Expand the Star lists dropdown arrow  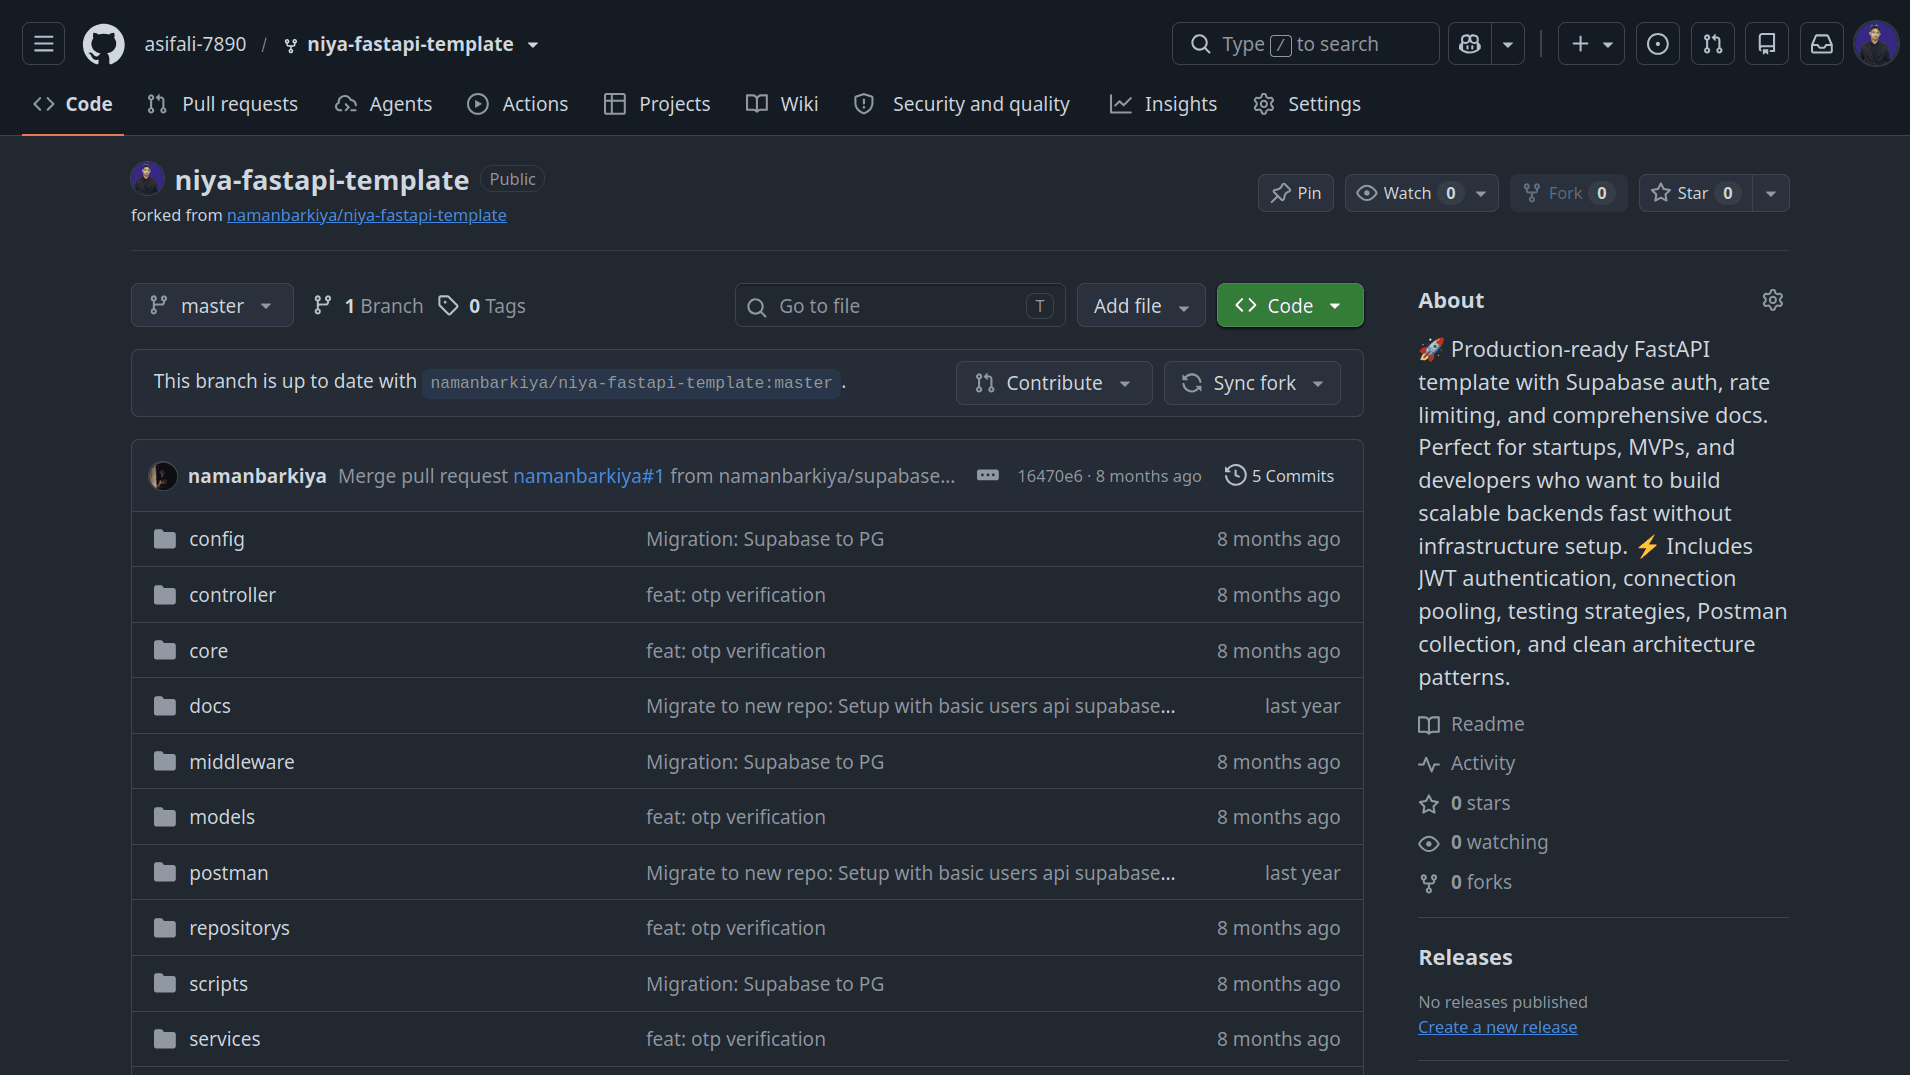1771,193
